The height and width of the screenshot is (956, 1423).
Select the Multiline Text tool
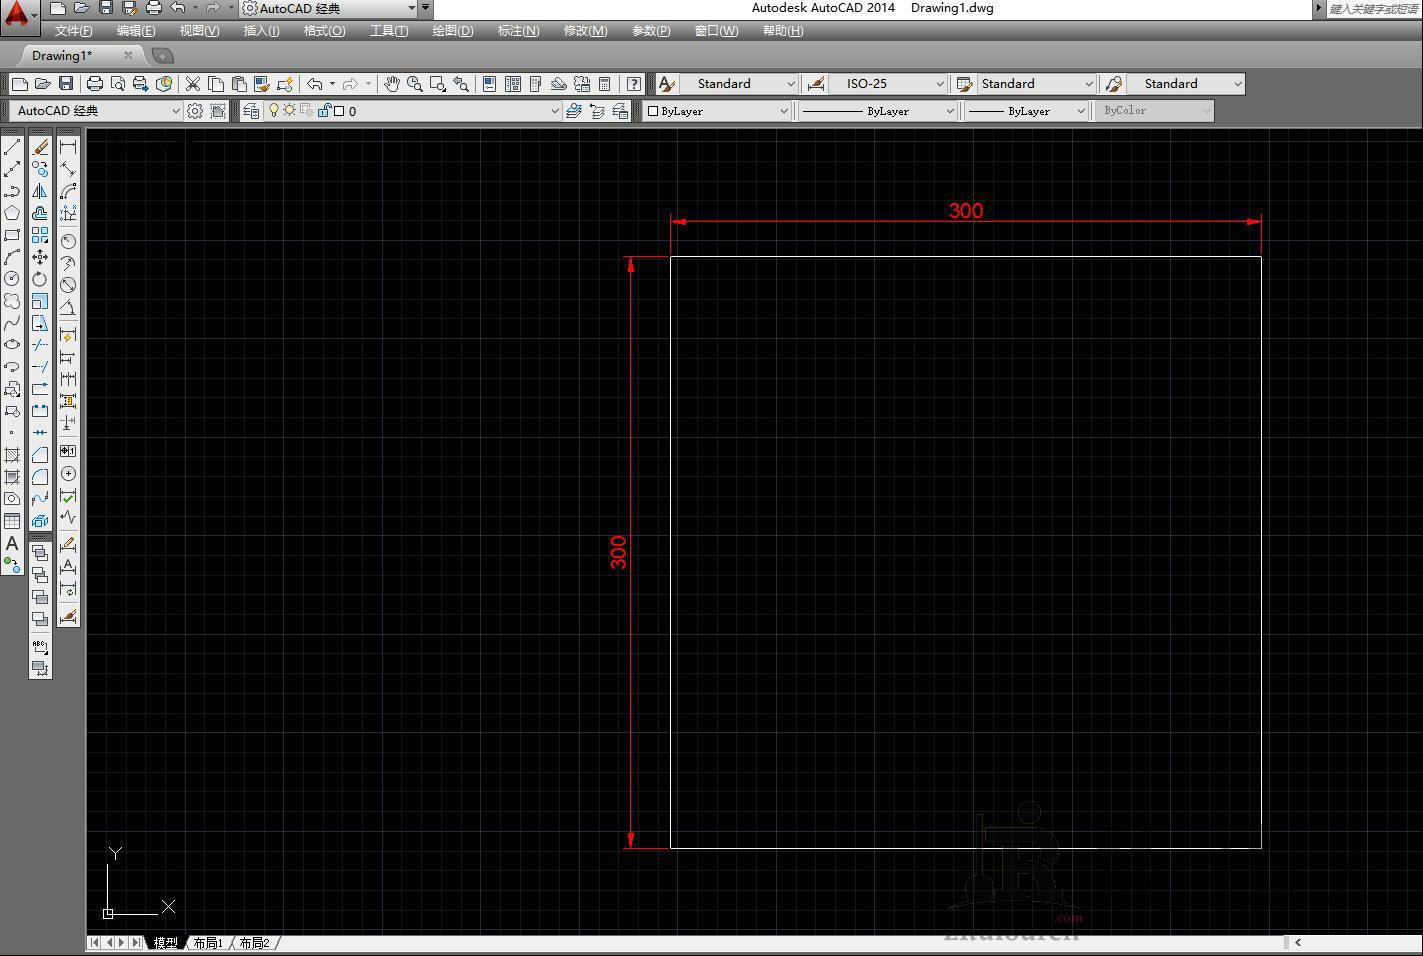(x=12, y=543)
